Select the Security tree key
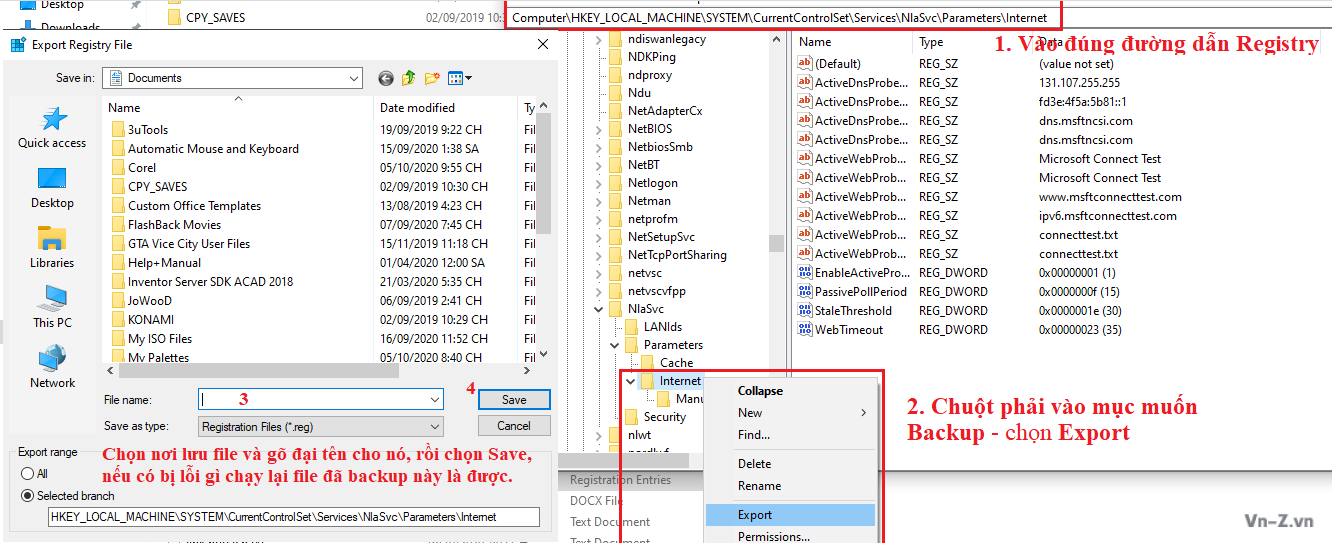Viewport: 1332px width, 543px height. point(664,417)
